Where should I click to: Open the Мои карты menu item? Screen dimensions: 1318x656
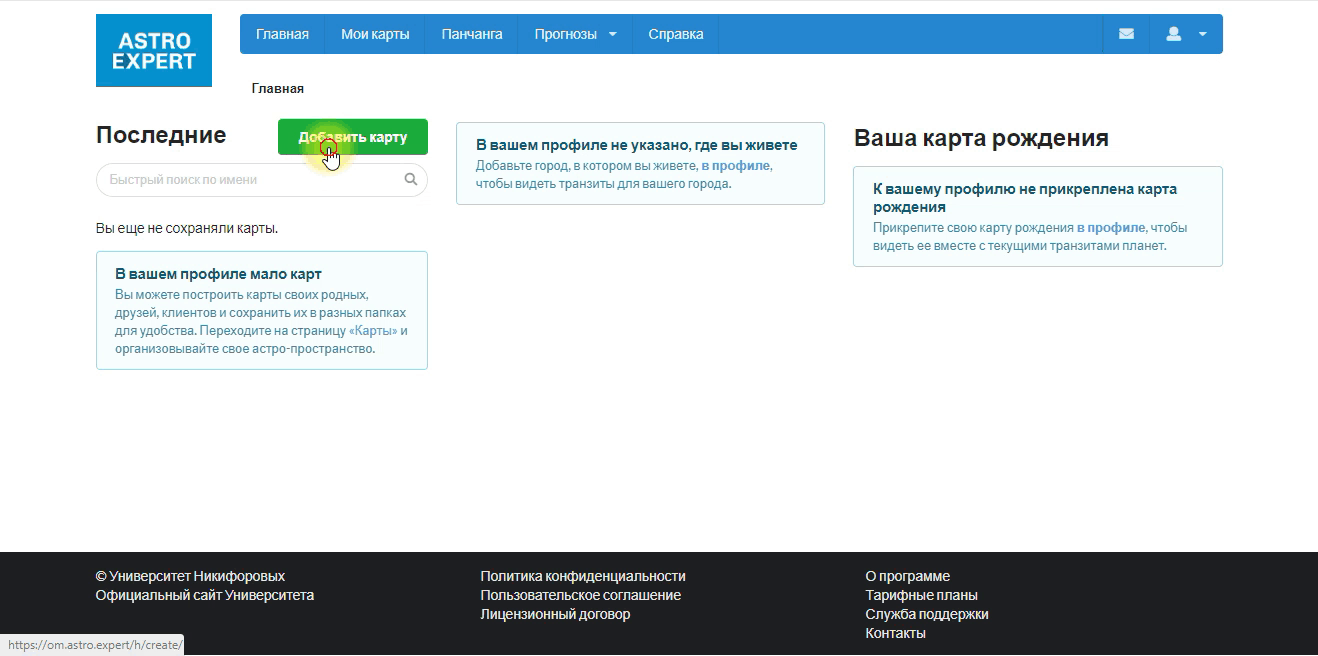pyautogui.click(x=375, y=34)
